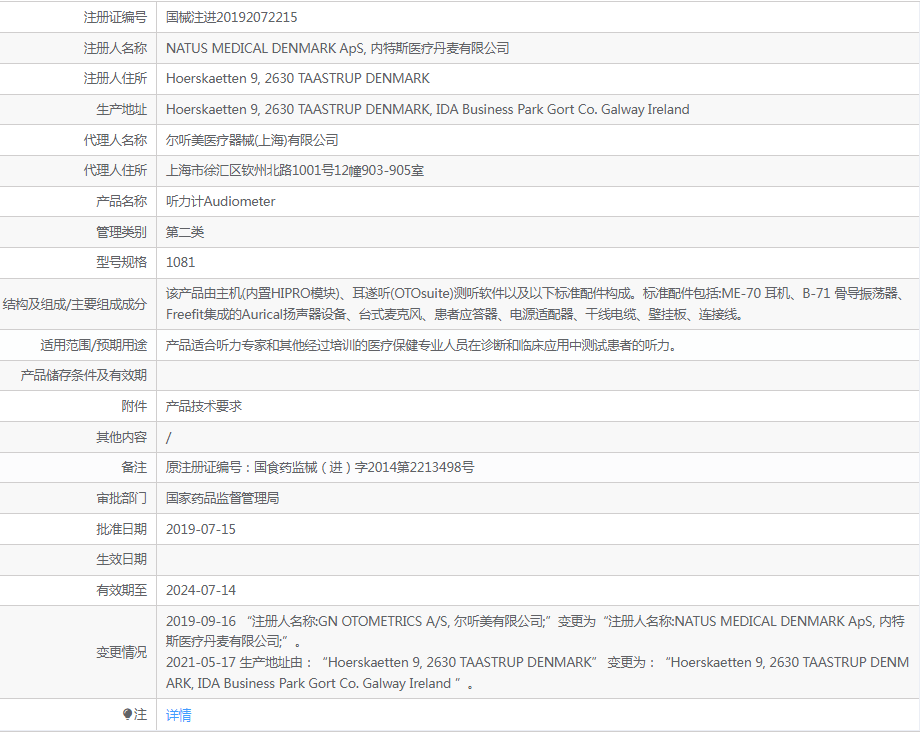Screen dimensions: 920x738
Task: Click the 代理人名称 label
Action: (115, 140)
